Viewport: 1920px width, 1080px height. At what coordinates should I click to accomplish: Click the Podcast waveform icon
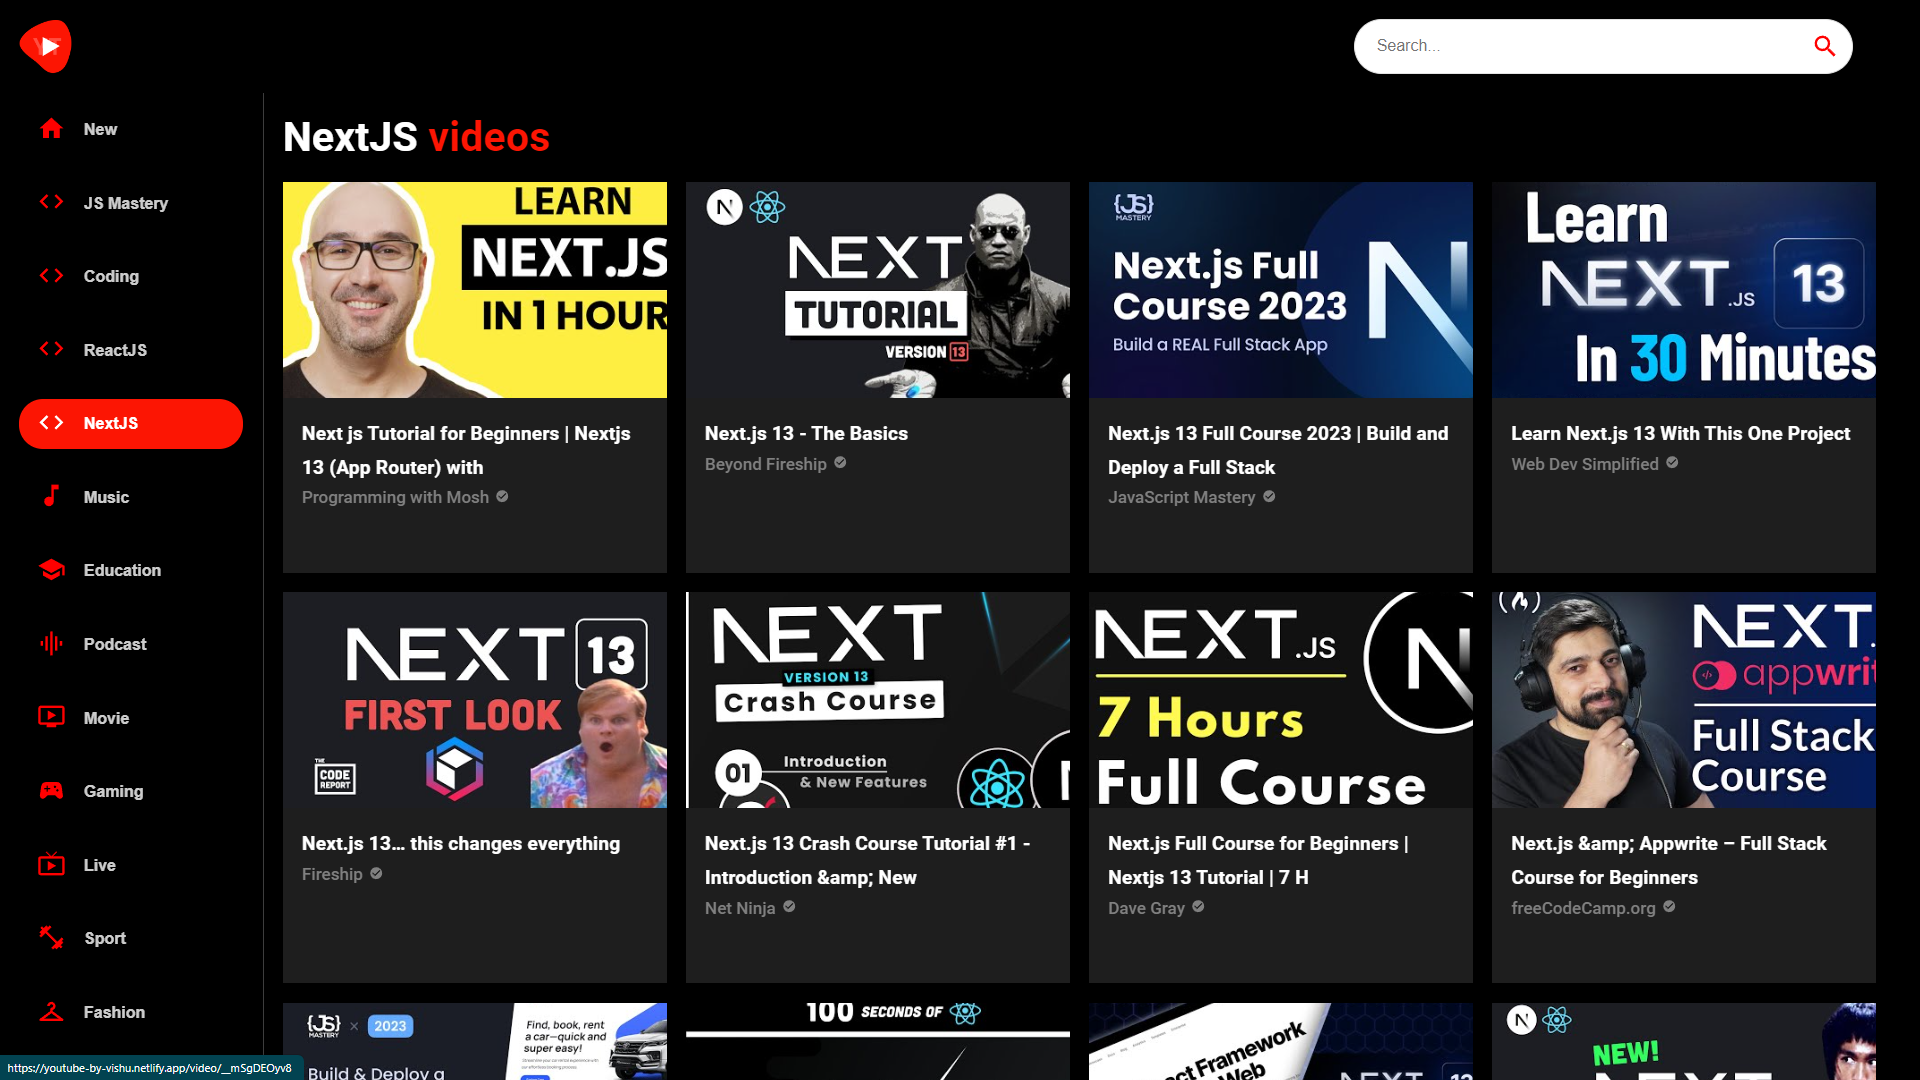51,644
